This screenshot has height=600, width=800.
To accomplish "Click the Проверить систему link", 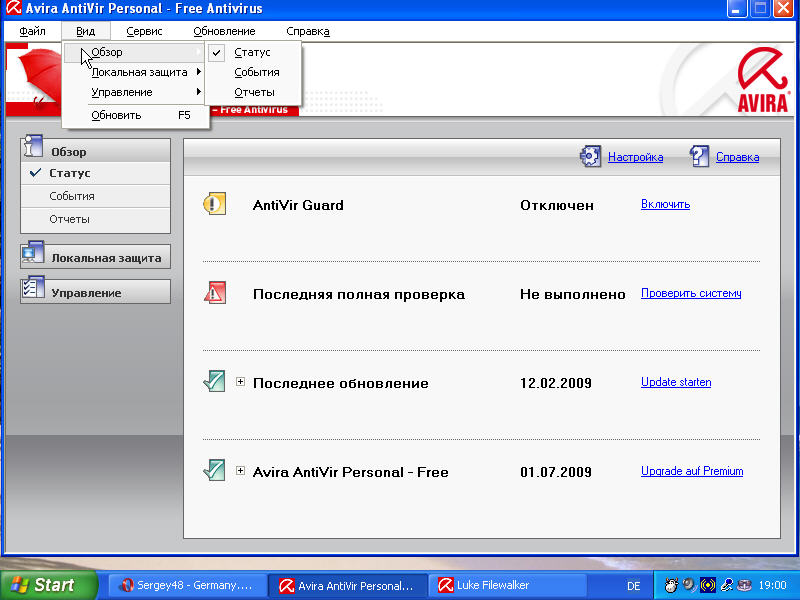I will 691,293.
